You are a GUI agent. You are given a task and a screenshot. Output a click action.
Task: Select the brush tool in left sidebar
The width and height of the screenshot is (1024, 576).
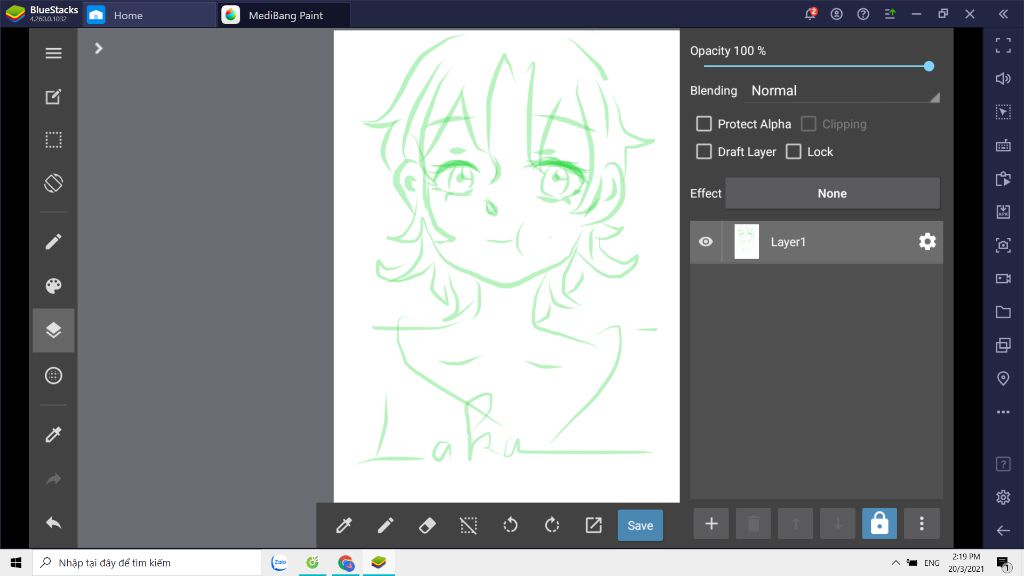click(54, 242)
